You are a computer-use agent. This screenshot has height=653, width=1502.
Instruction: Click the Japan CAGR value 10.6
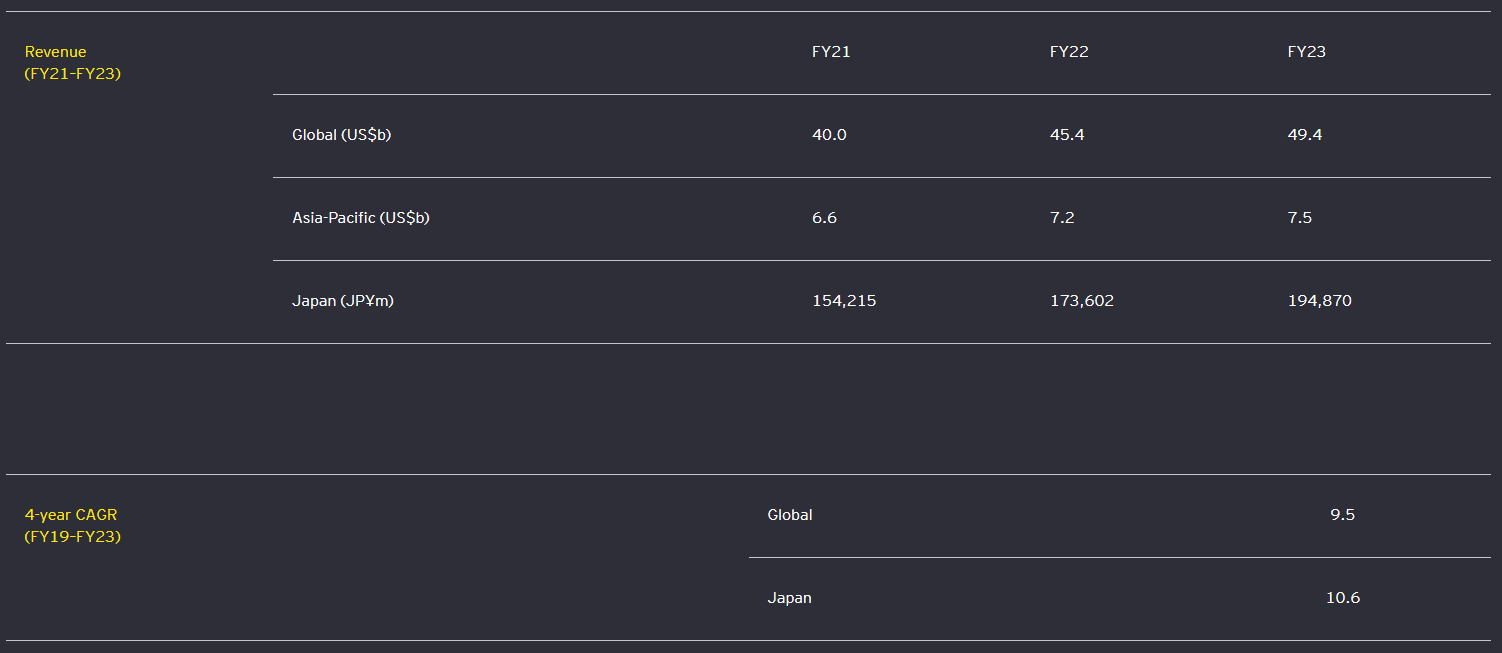tap(1342, 598)
